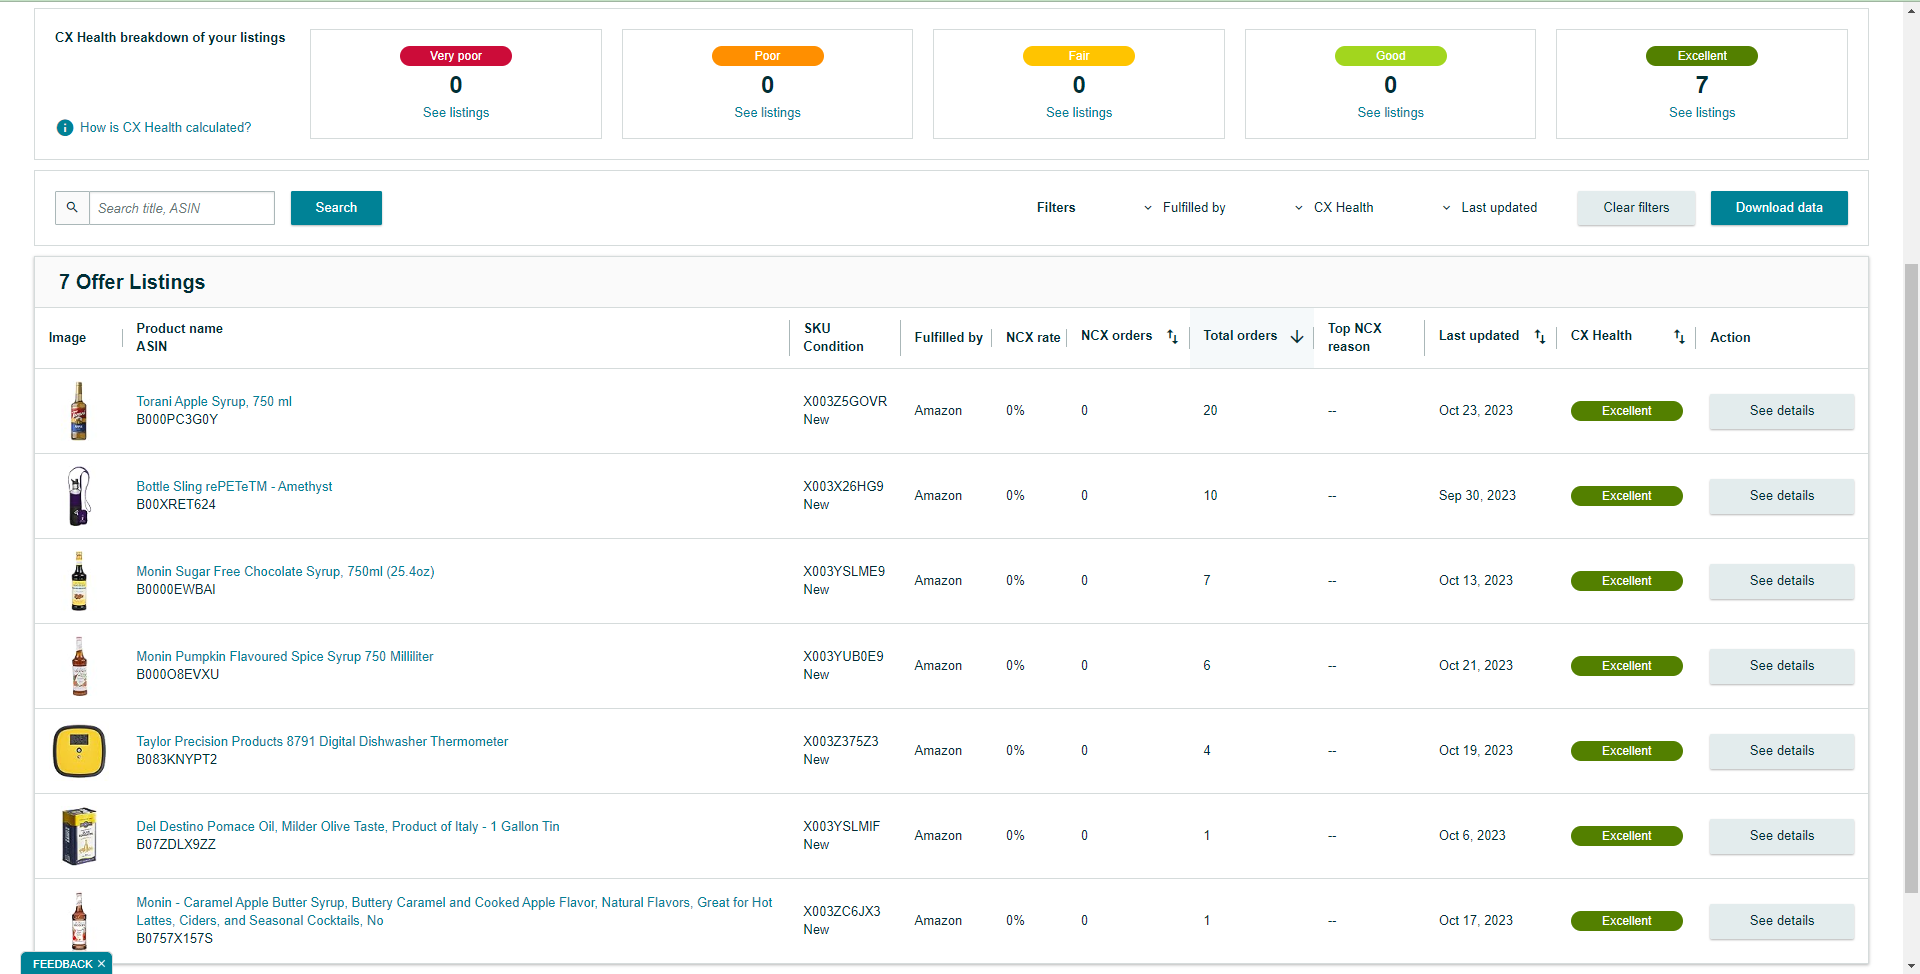Open See listings under Fair
Image resolution: width=1920 pixels, height=974 pixels.
click(1079, 113)
